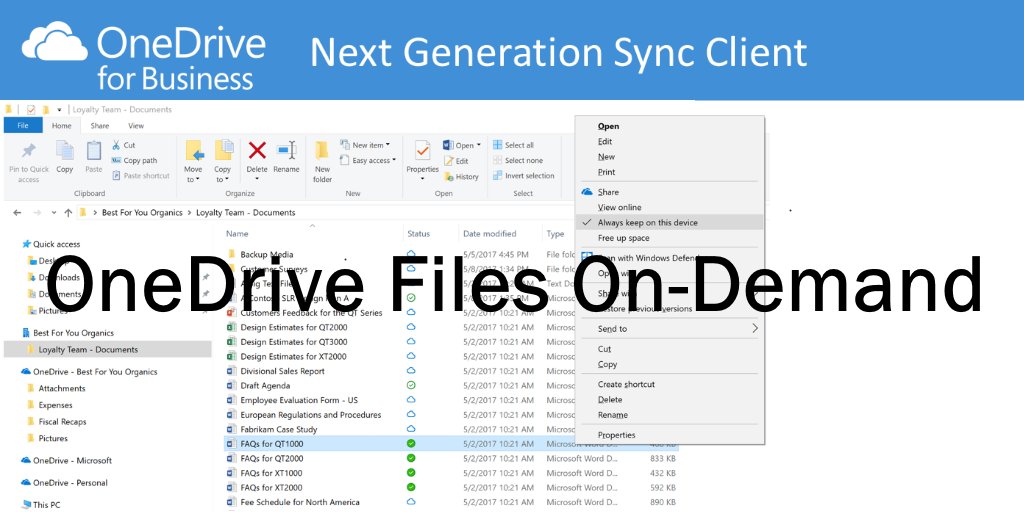Click Best For You Organics breadcrumb
Image resolution: width=1024 pixels, height=512 pixels.
coord(142,213)
